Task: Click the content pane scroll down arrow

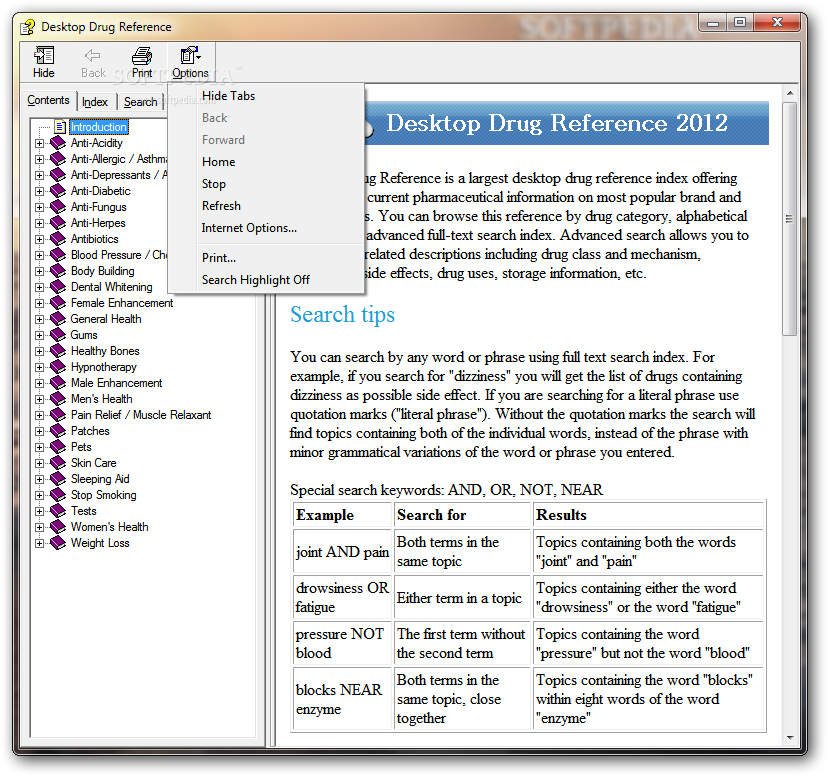Action: 790,737
